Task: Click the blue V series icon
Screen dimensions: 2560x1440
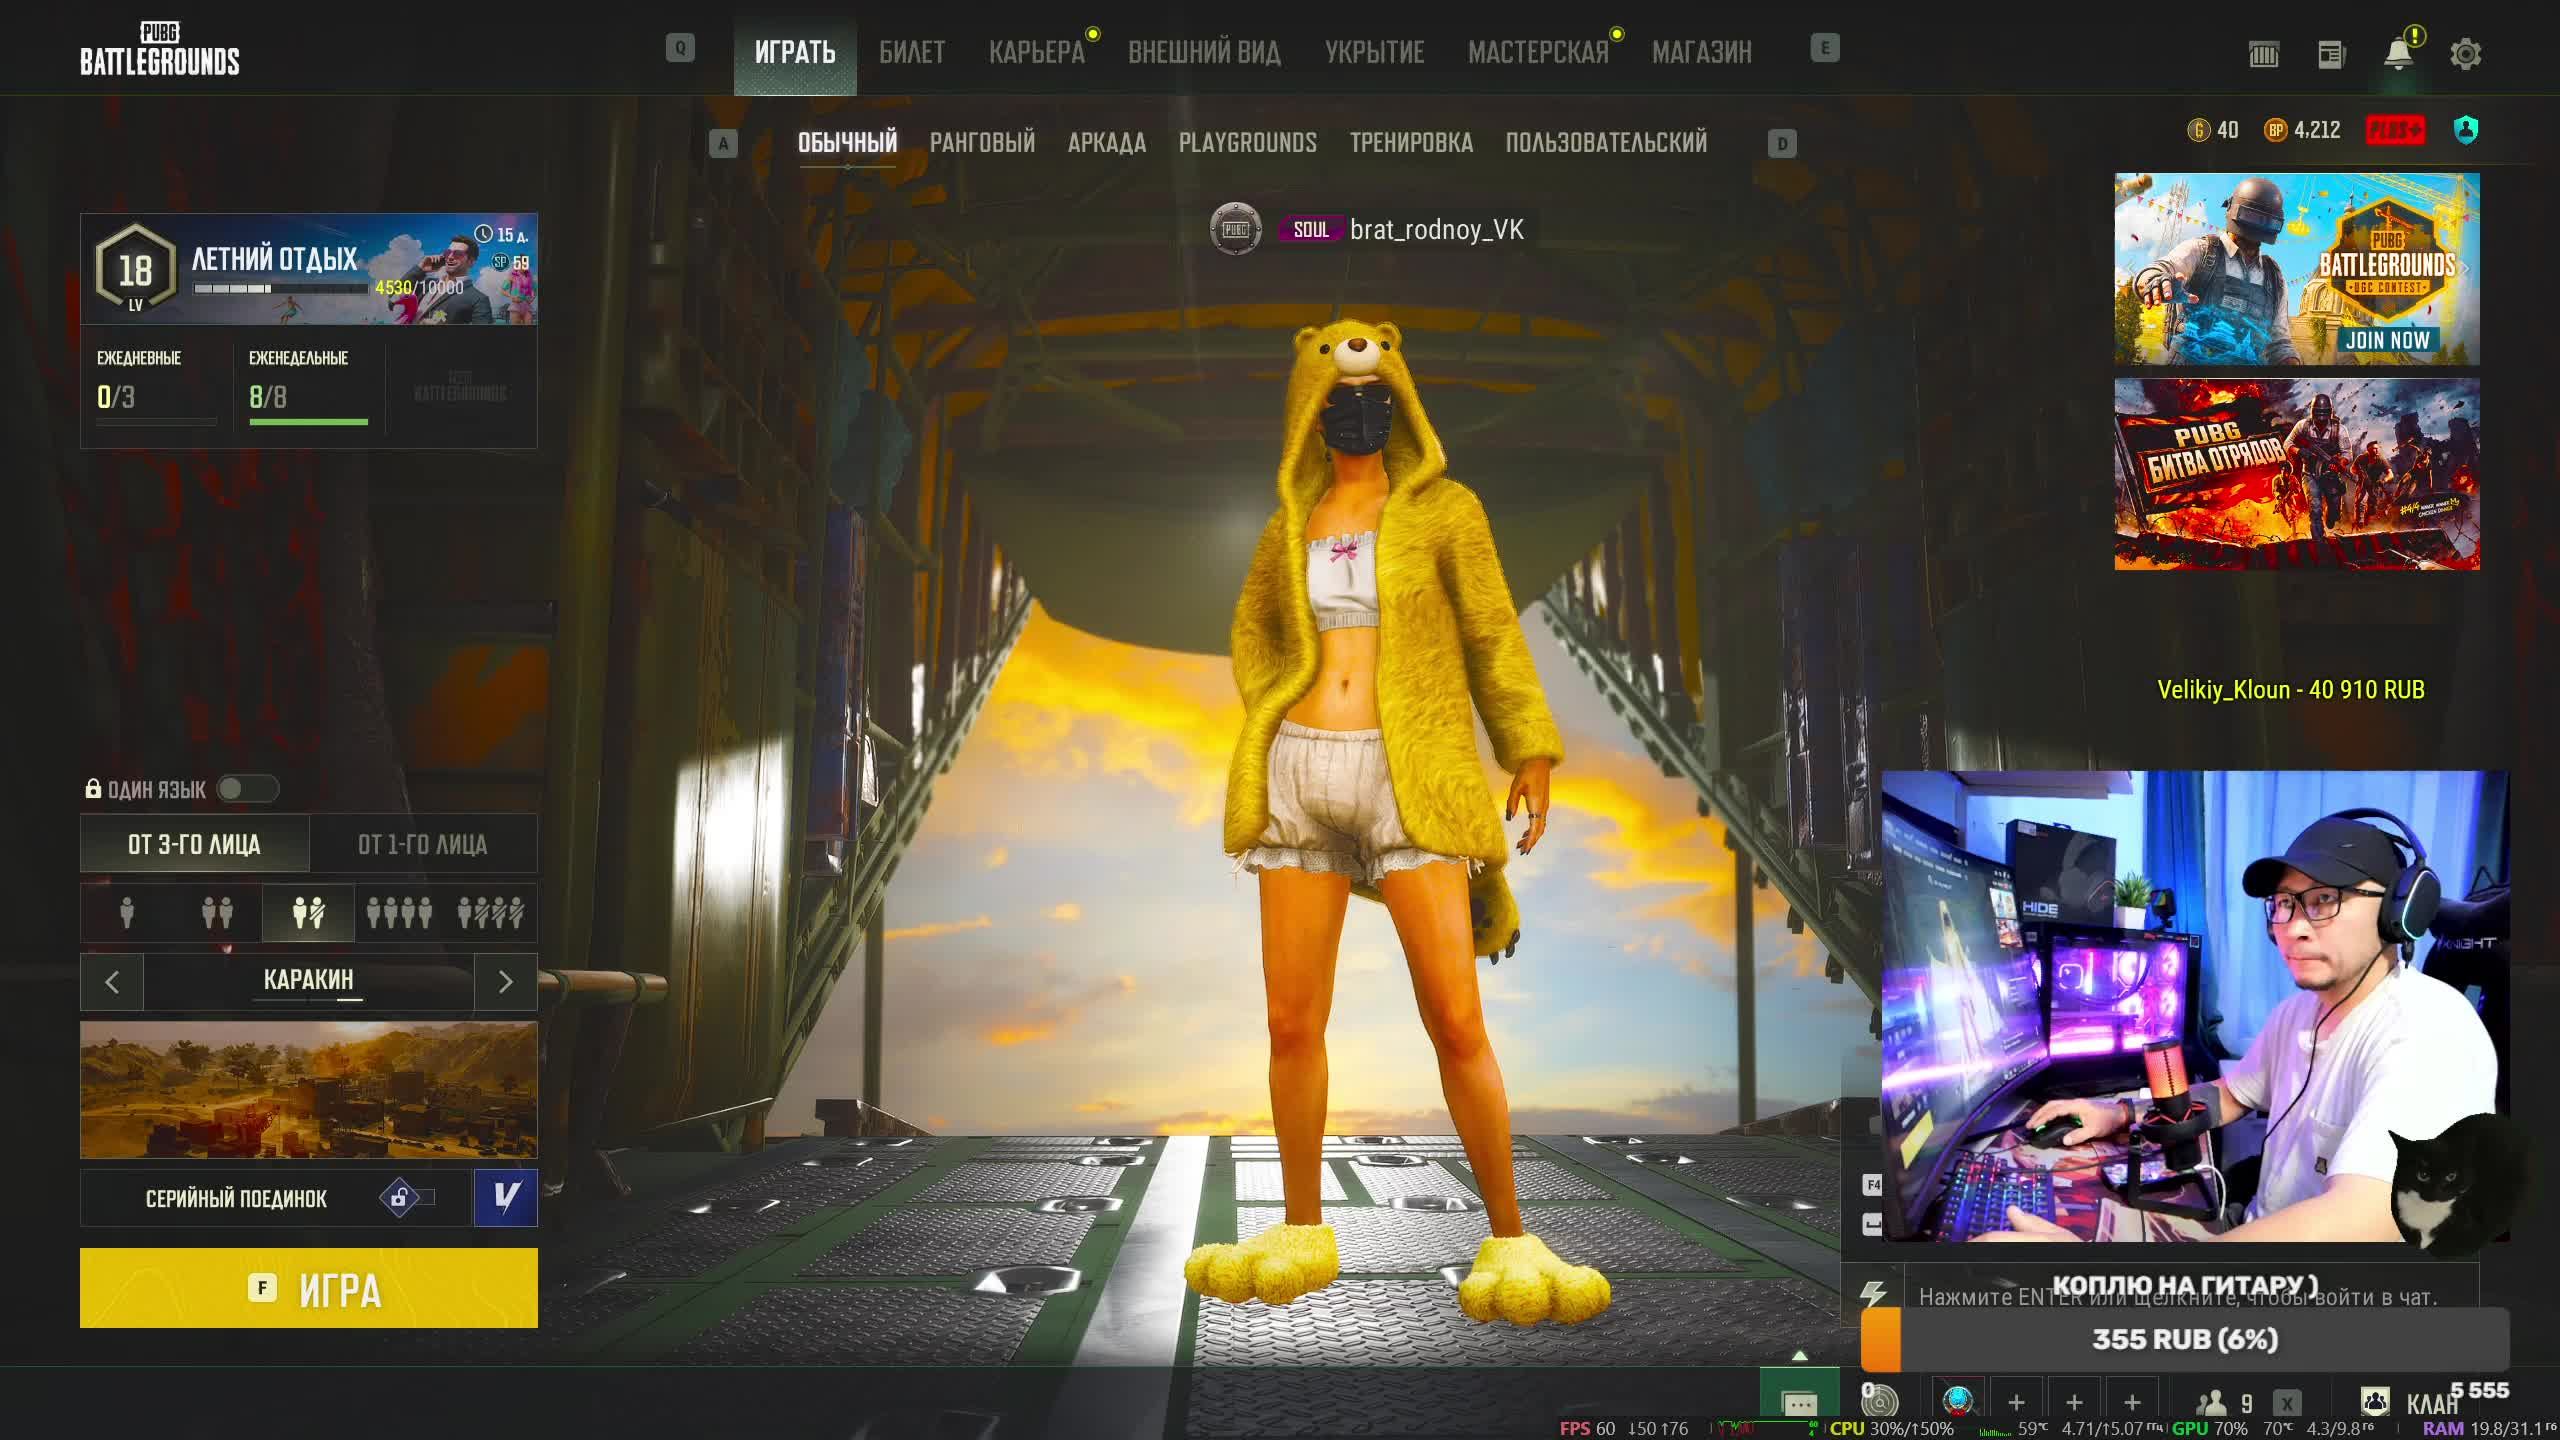Action: [x=506, y=1197]
